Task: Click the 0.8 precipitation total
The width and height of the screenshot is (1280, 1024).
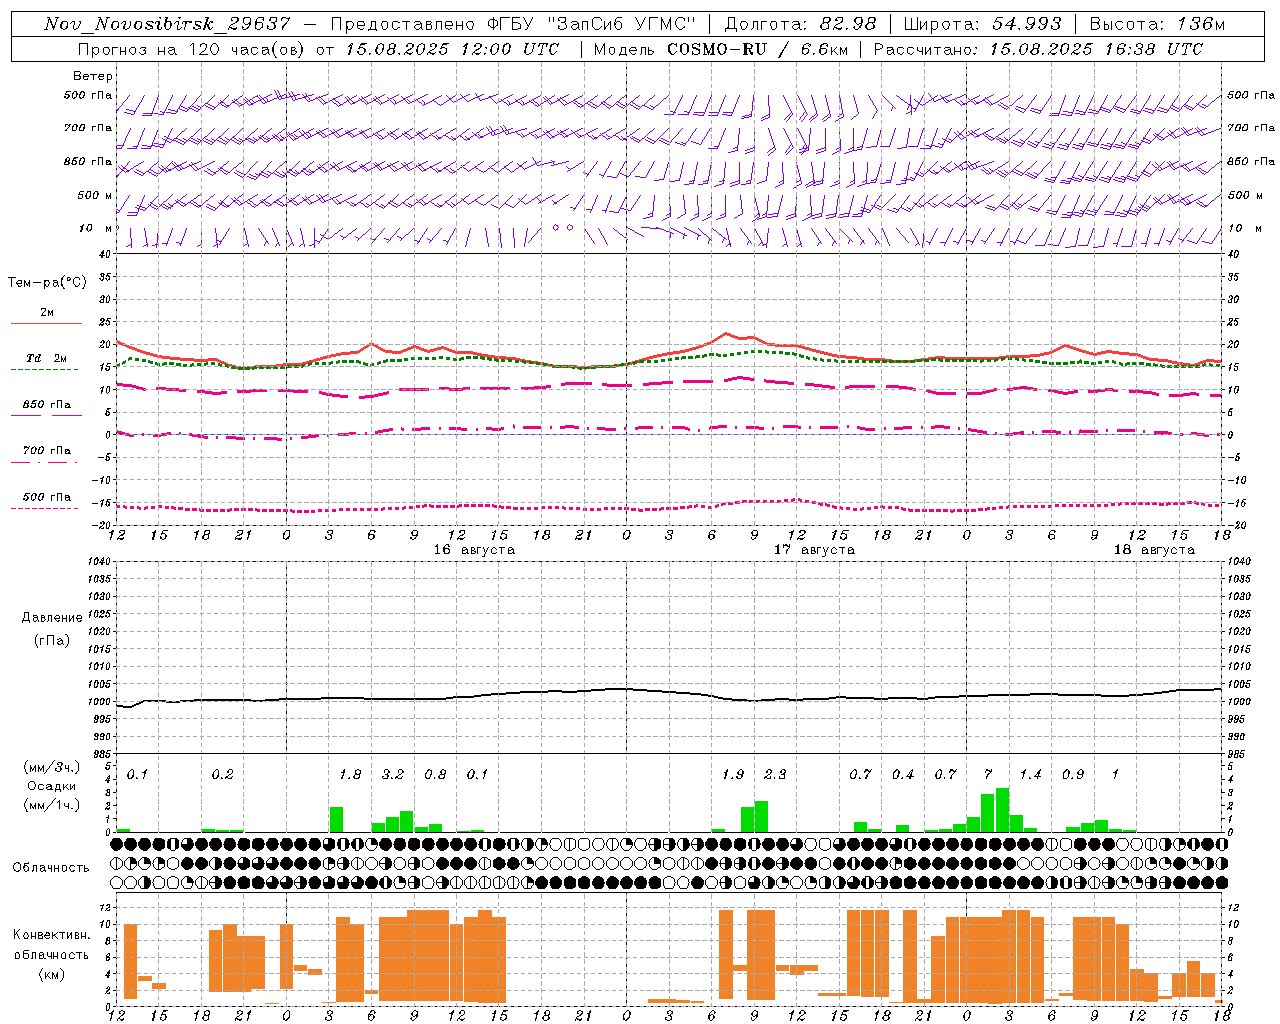Action: click(x=435, y=775)
